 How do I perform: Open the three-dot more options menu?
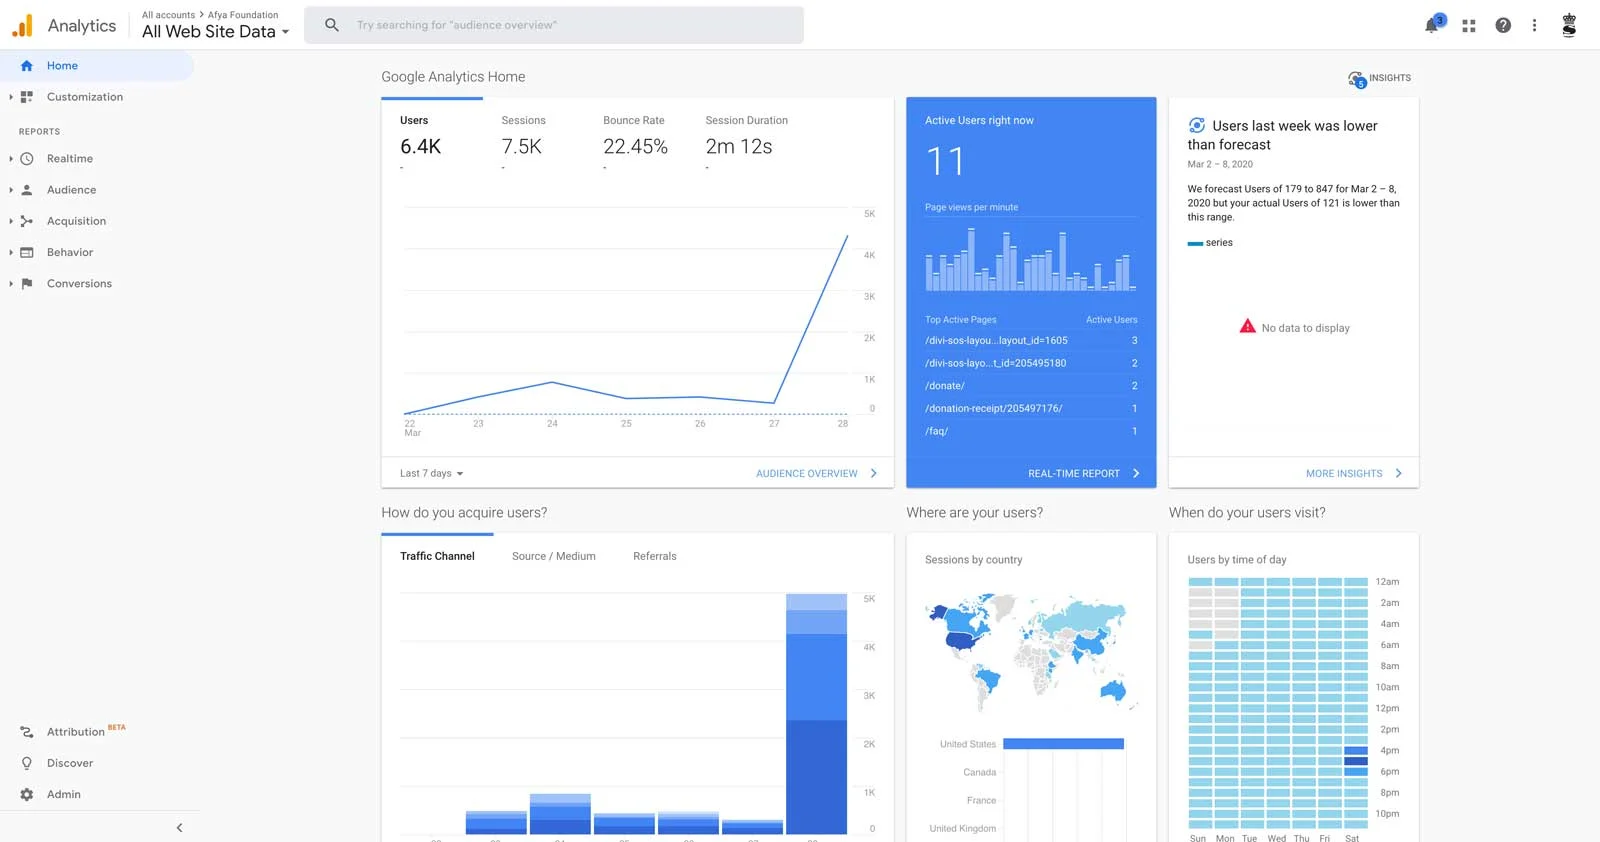tap(1534, 26)
